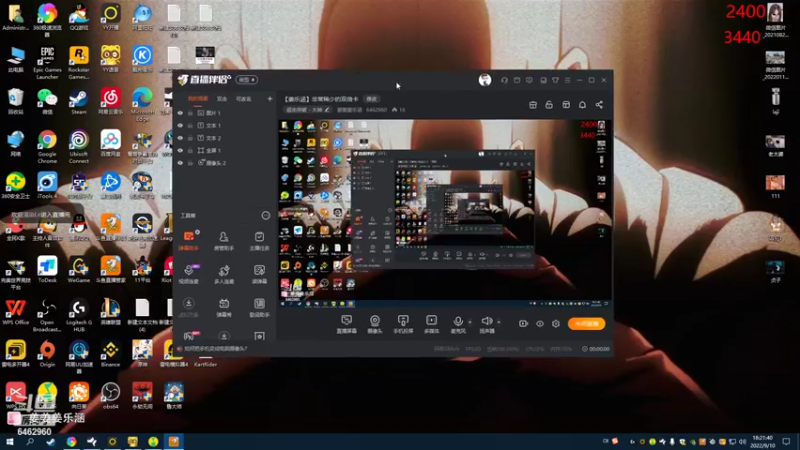Open notifications bell icon
The image size is (800, 450).
(582, 105)
